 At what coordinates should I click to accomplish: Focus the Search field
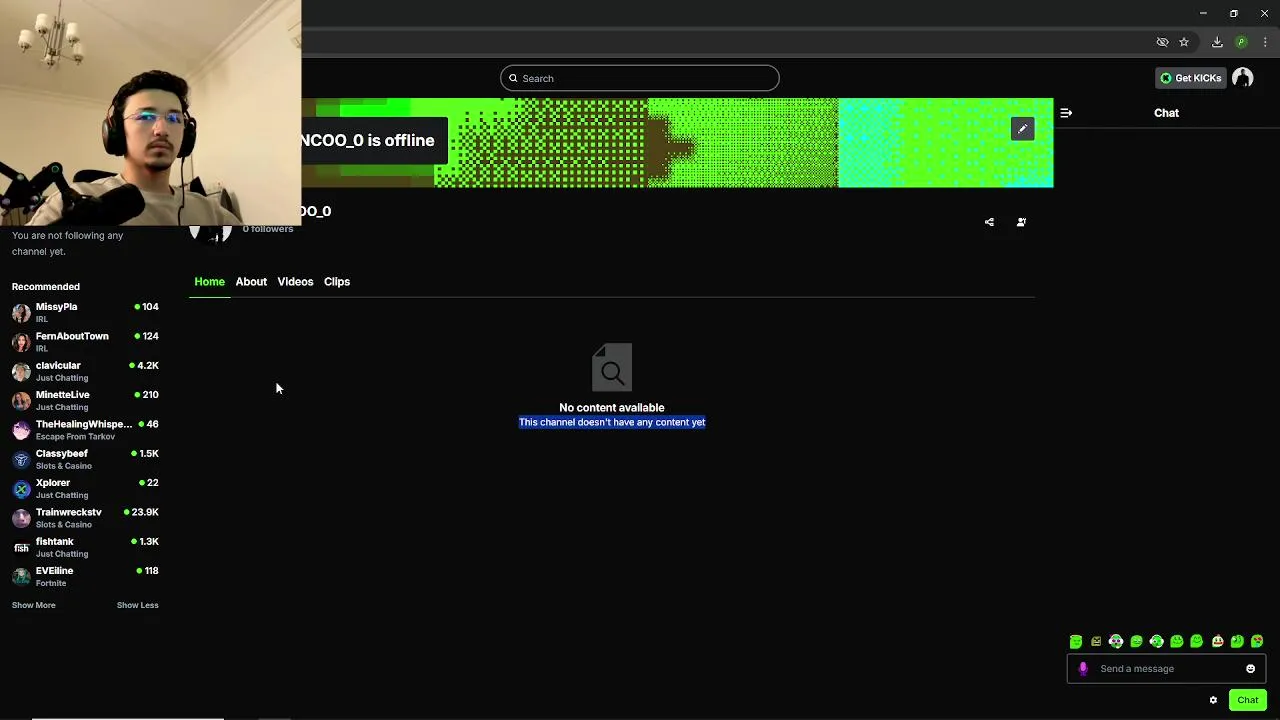point(640,78)
